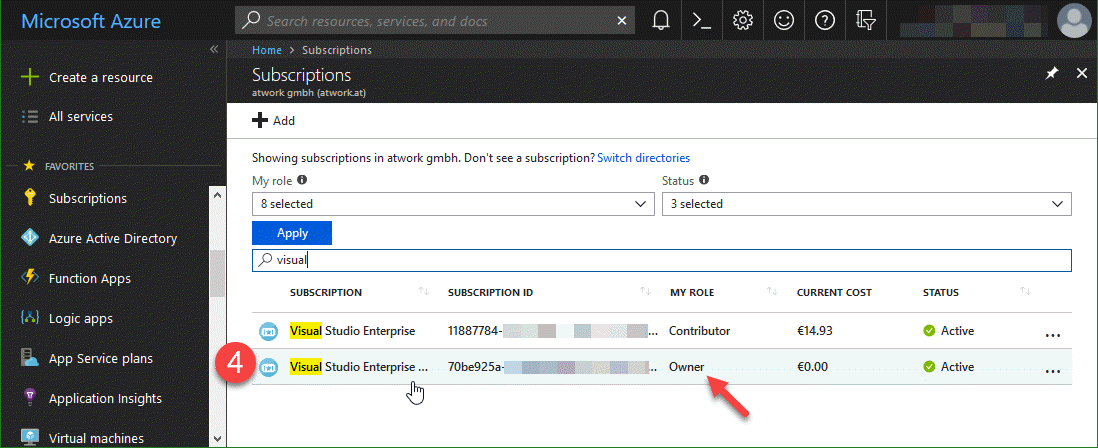Open the directory and subscription filter icon
The width and height of the screenshot is (1098, 448).
[866, 21]
